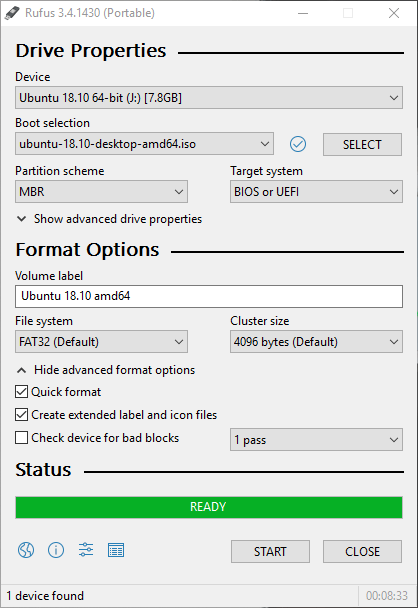Click the green READY progress bar
418x608 pixels.
(209, 507)
